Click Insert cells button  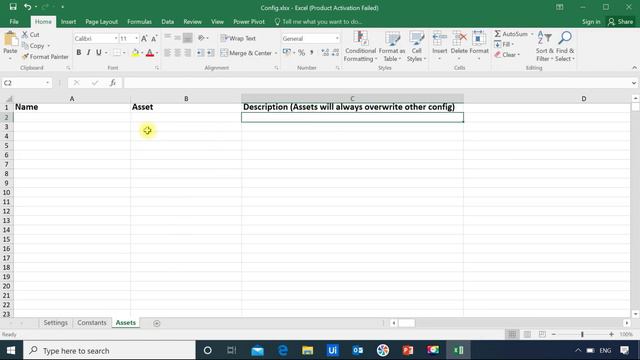click(x=440, y=46)
